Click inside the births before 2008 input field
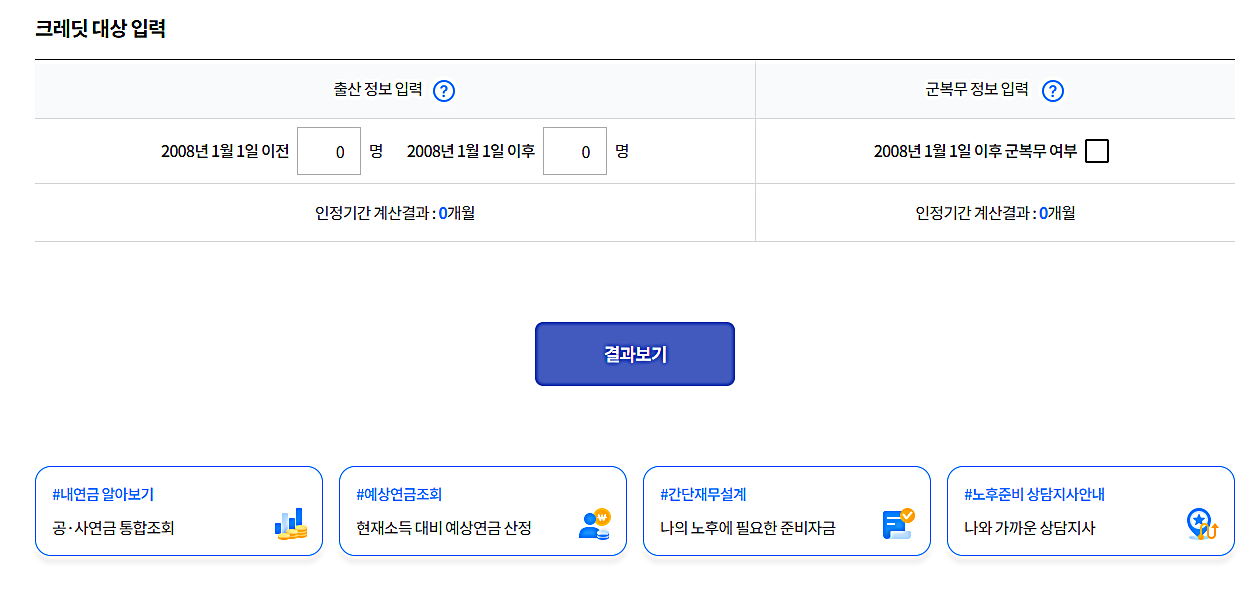 tap(329, 150)
